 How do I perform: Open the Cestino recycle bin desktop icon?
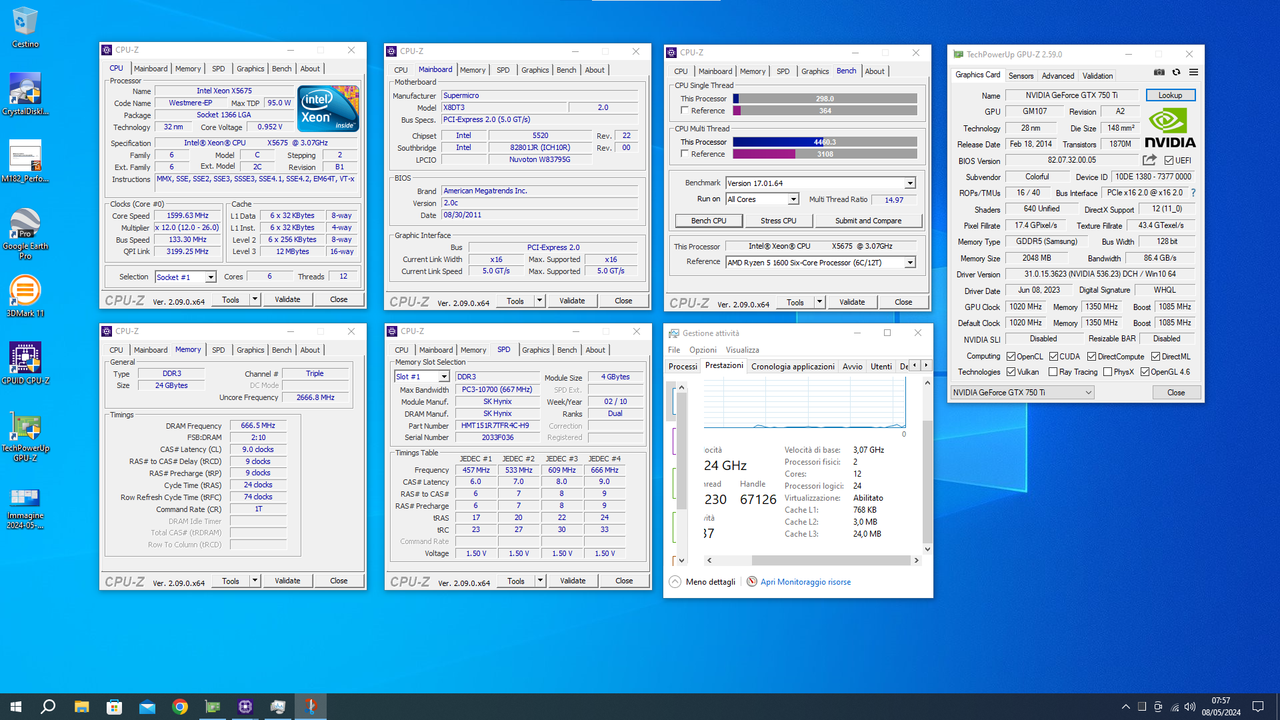(x=25, y=27)
